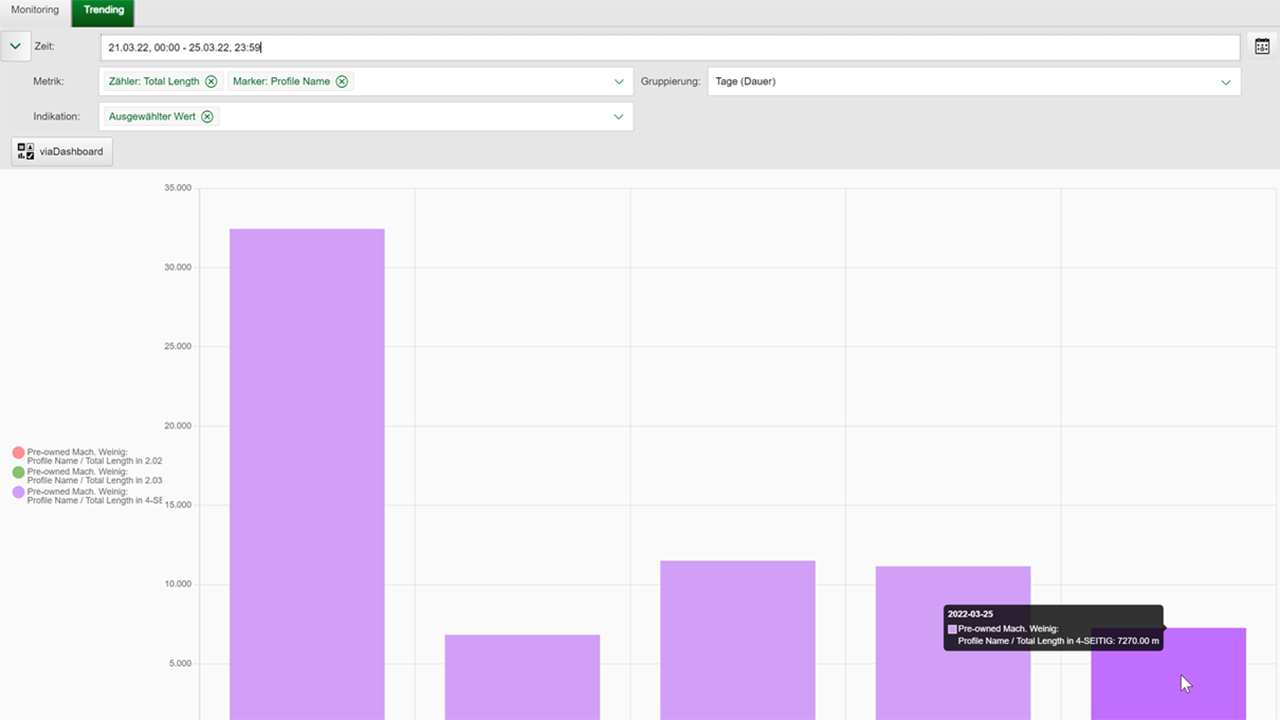Remove the Marker: Profile Name tag
The height and width of the screenshot is (720, 1280).
point(342,82)
